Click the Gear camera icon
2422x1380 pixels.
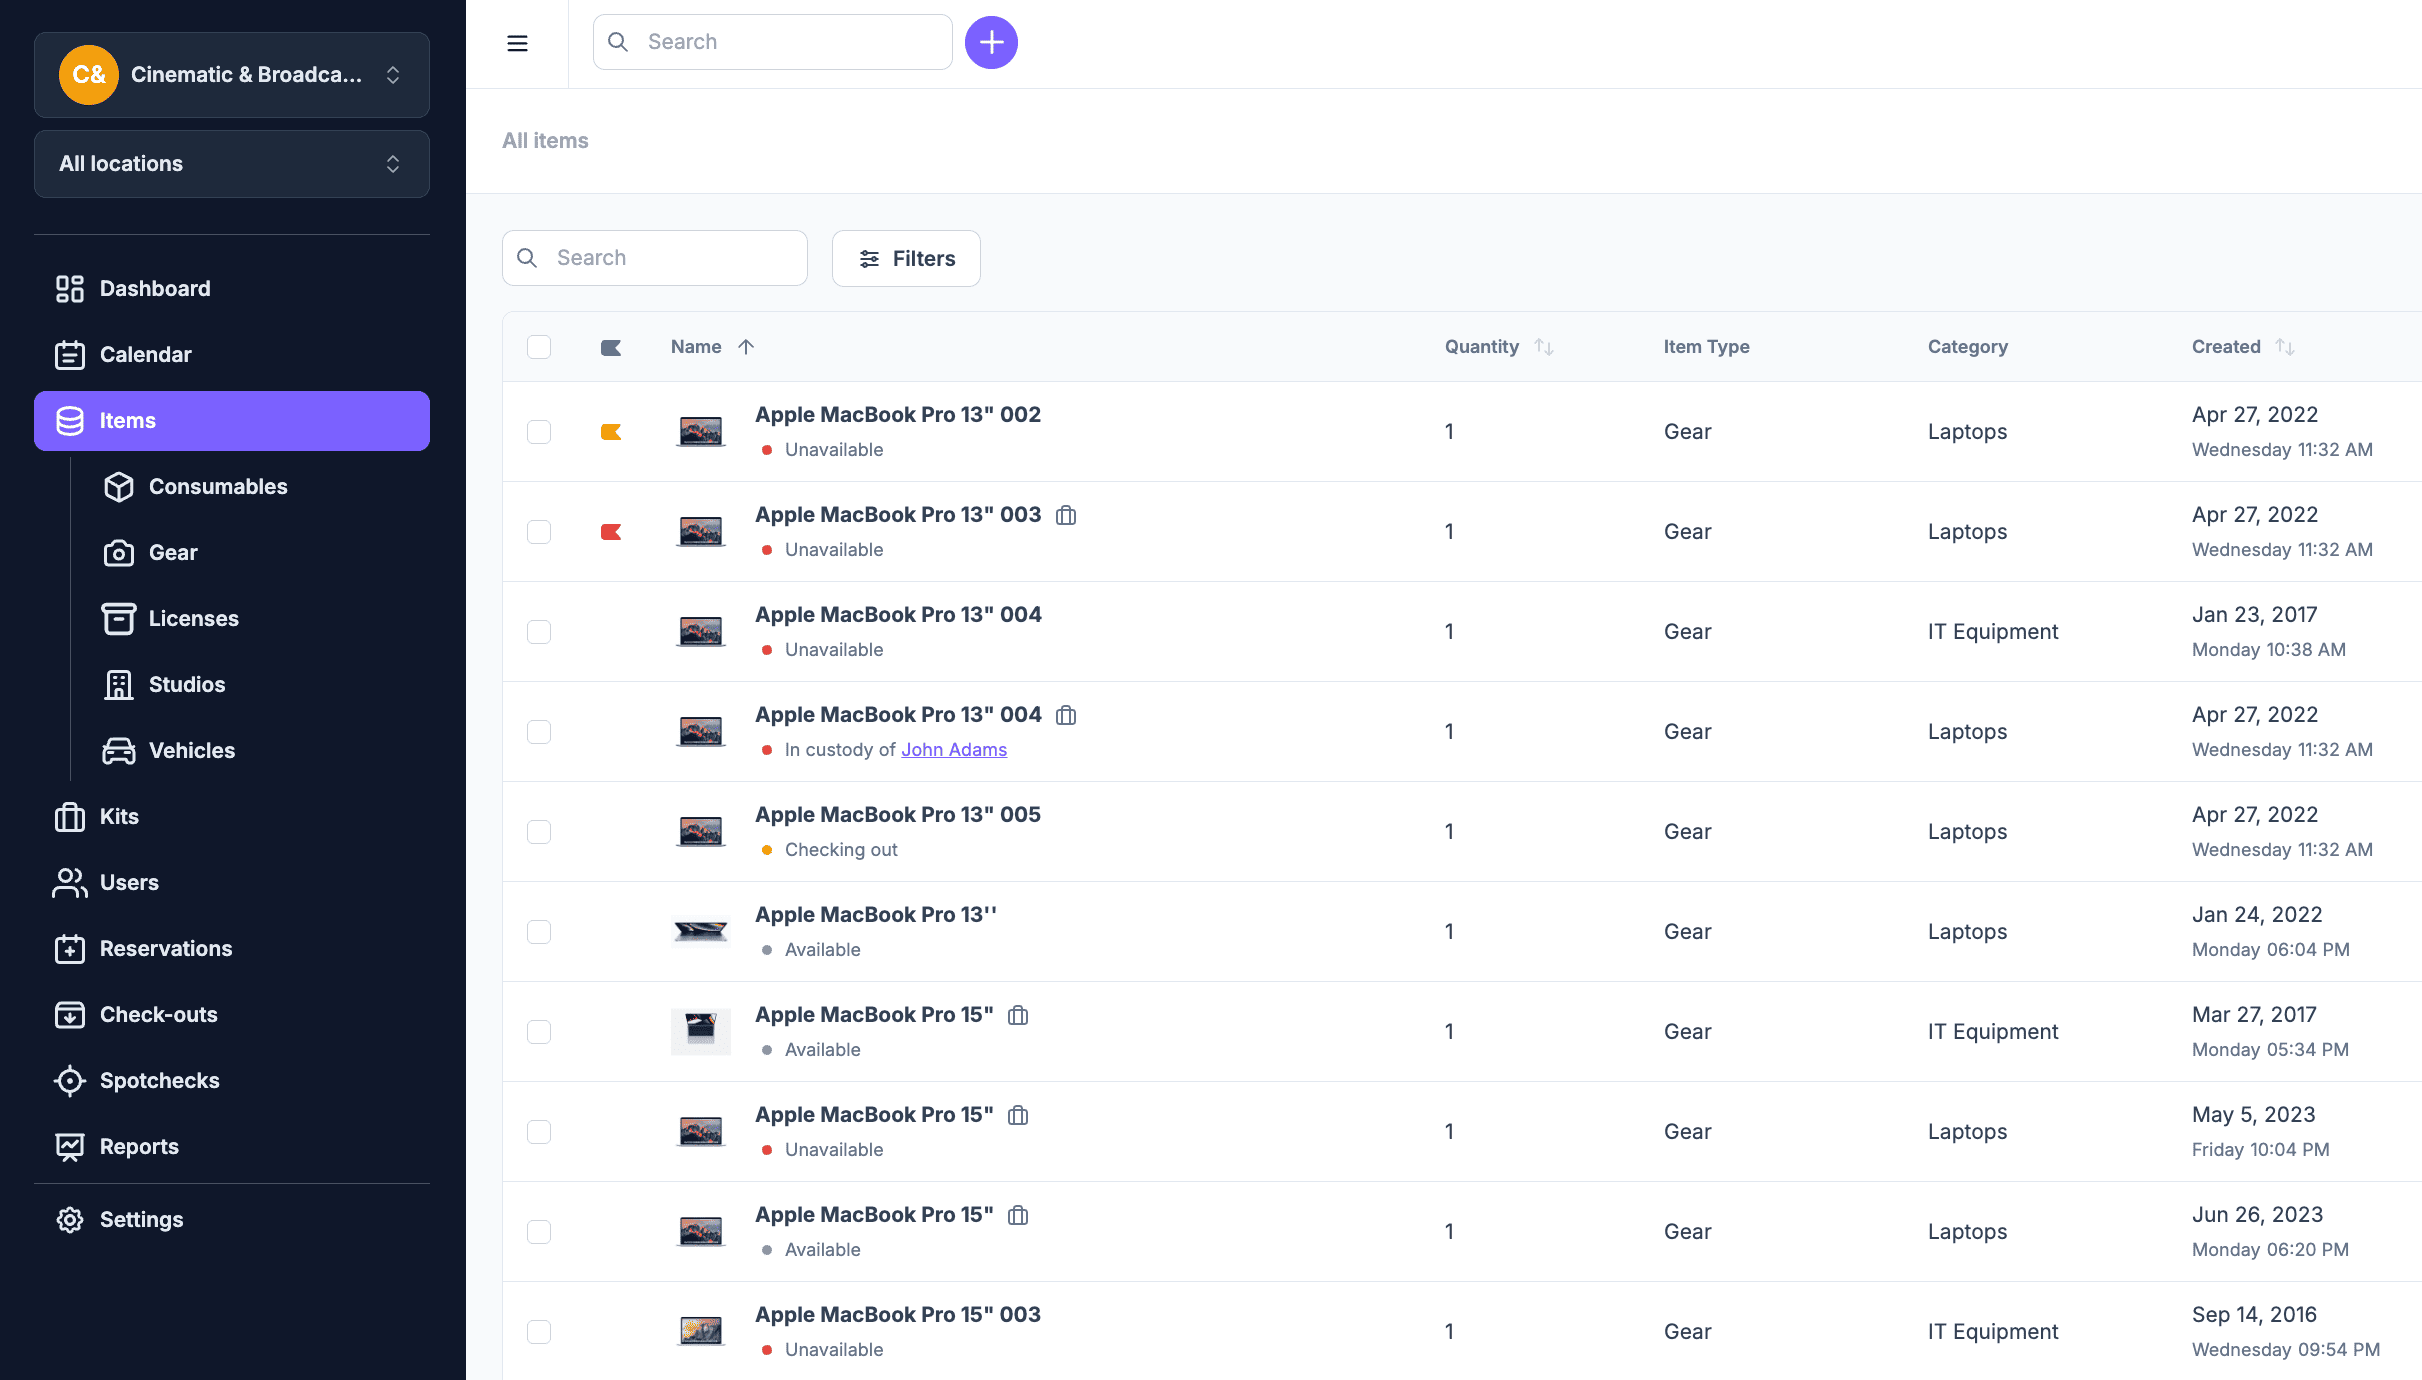click(119, 553)
